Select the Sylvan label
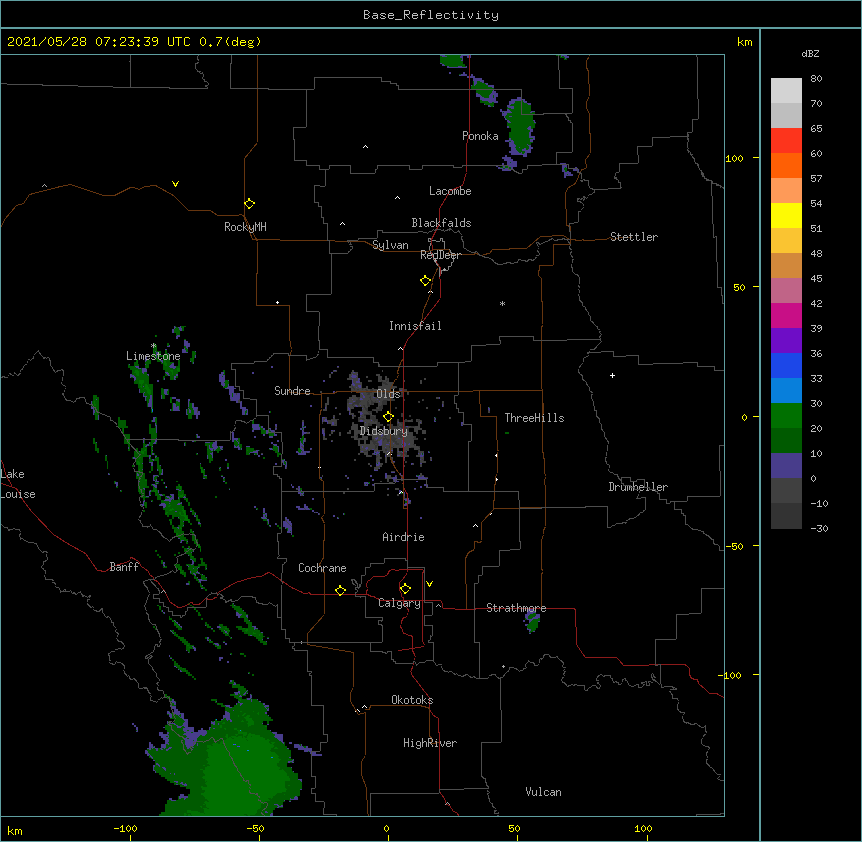Image resolution: width=862 pixels, height=842 pixels. (390, 245)
